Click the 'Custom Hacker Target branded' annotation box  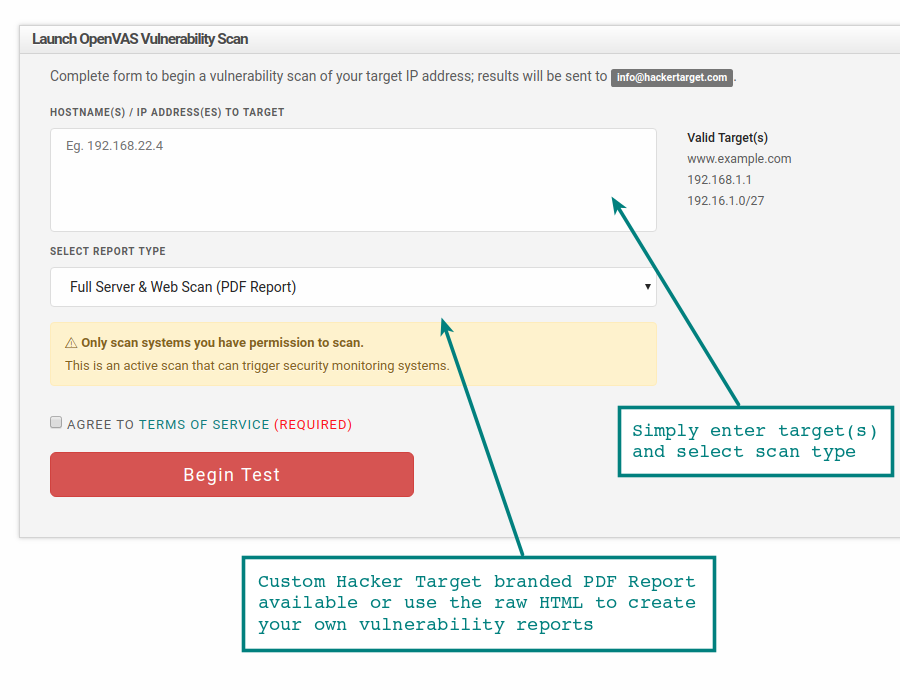pyautogui.click(x=479, y=604)
